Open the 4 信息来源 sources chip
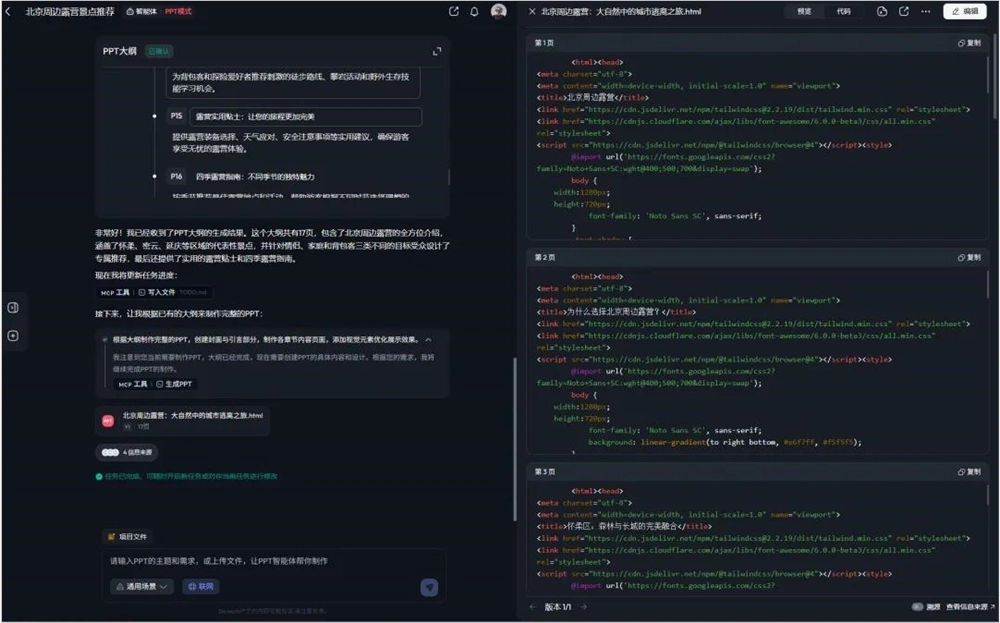The image size is (1000, 623). click(127, 452)
